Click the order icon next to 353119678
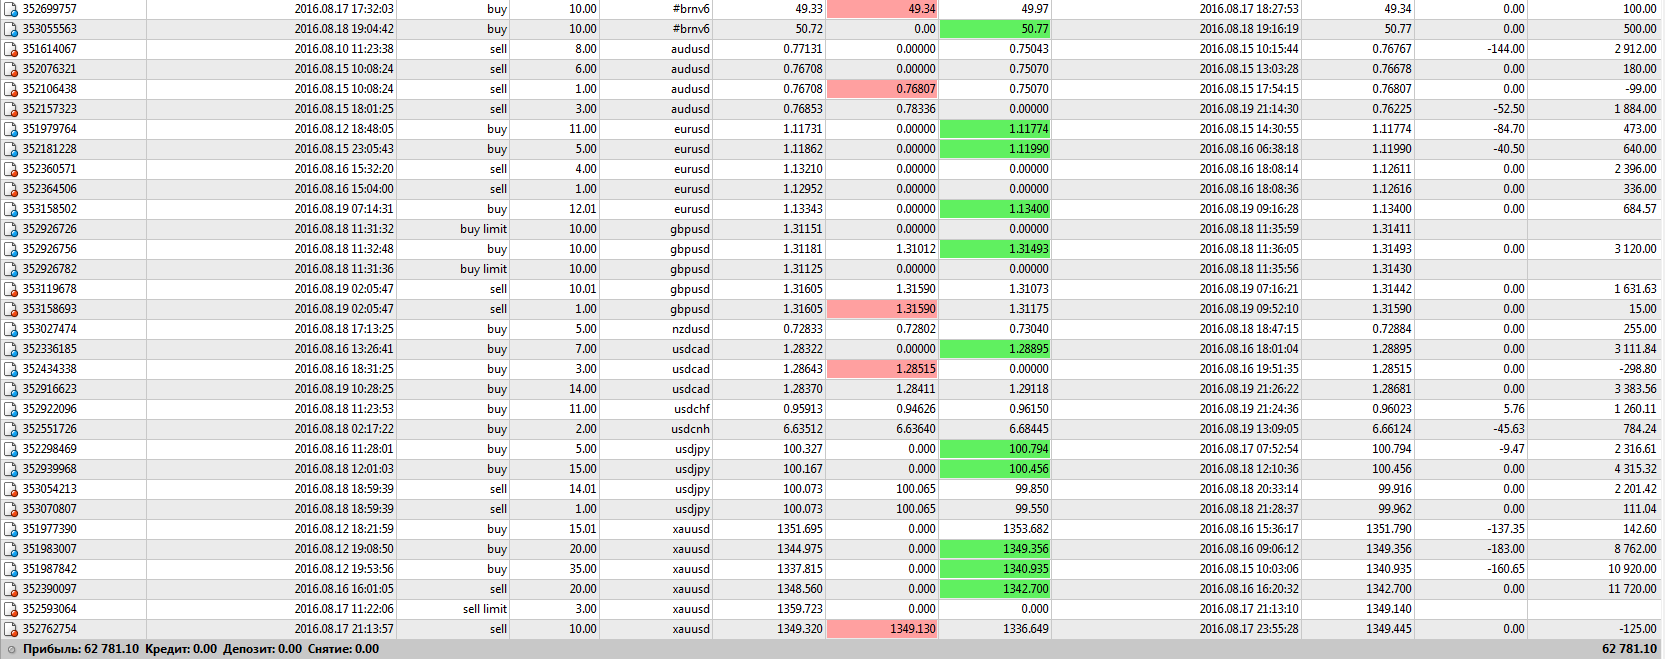The width and height of the screenshot is (1676, 668). pyautogui.click(x=11, y=289)
